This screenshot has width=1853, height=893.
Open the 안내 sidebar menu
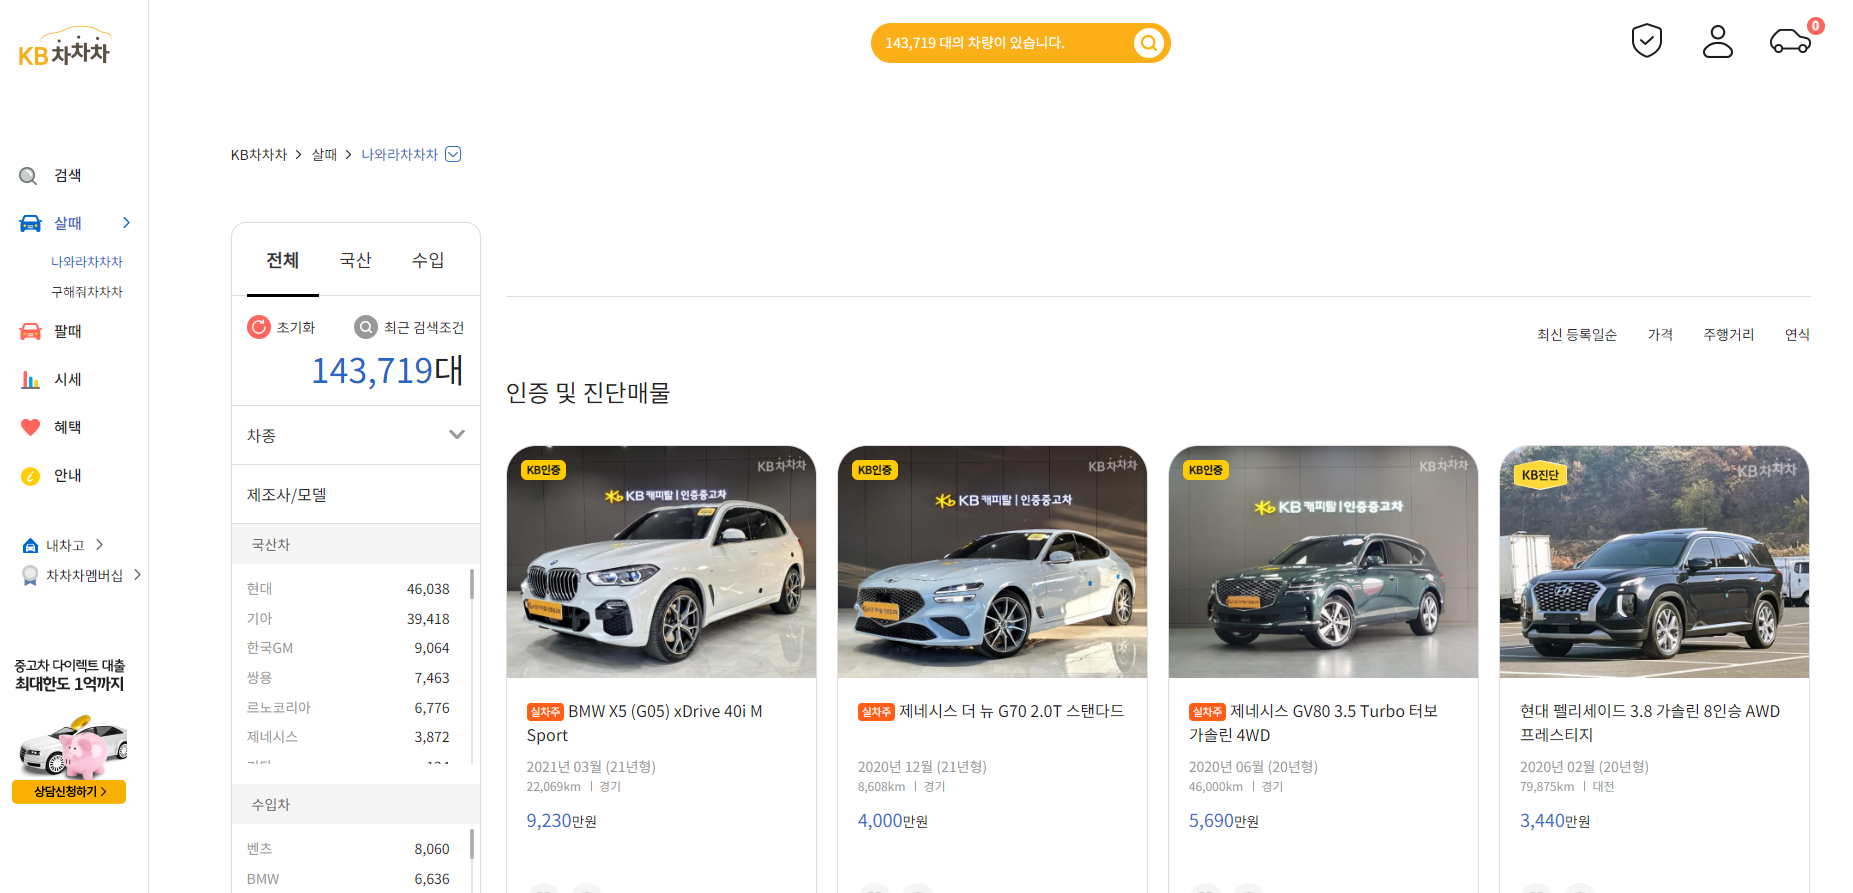[68, 476]
